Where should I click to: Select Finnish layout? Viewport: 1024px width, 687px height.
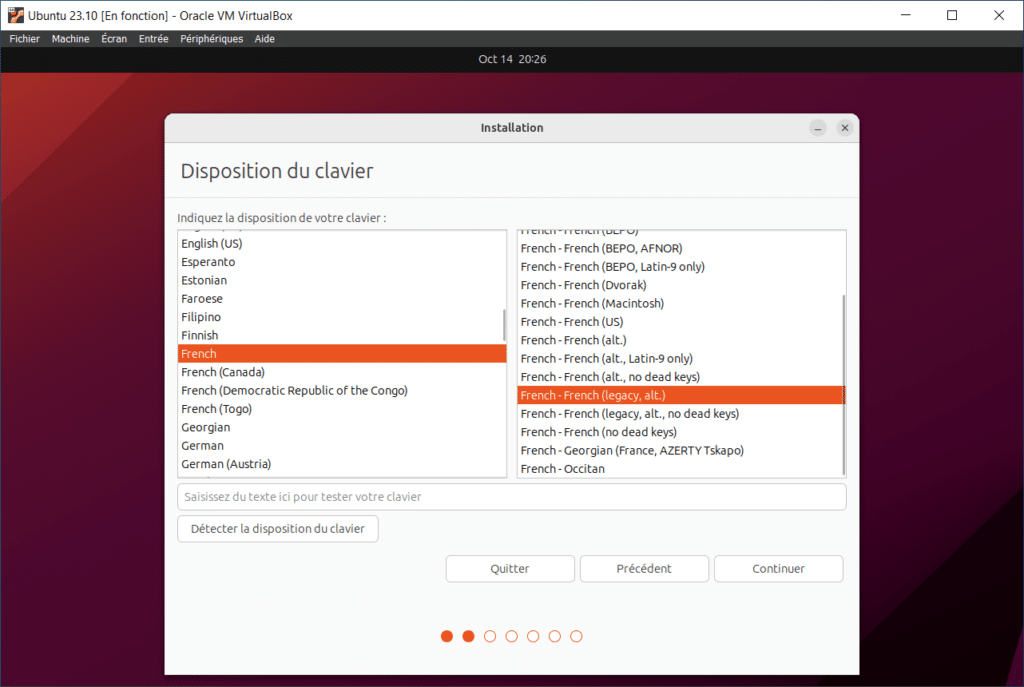pos(342,335)
